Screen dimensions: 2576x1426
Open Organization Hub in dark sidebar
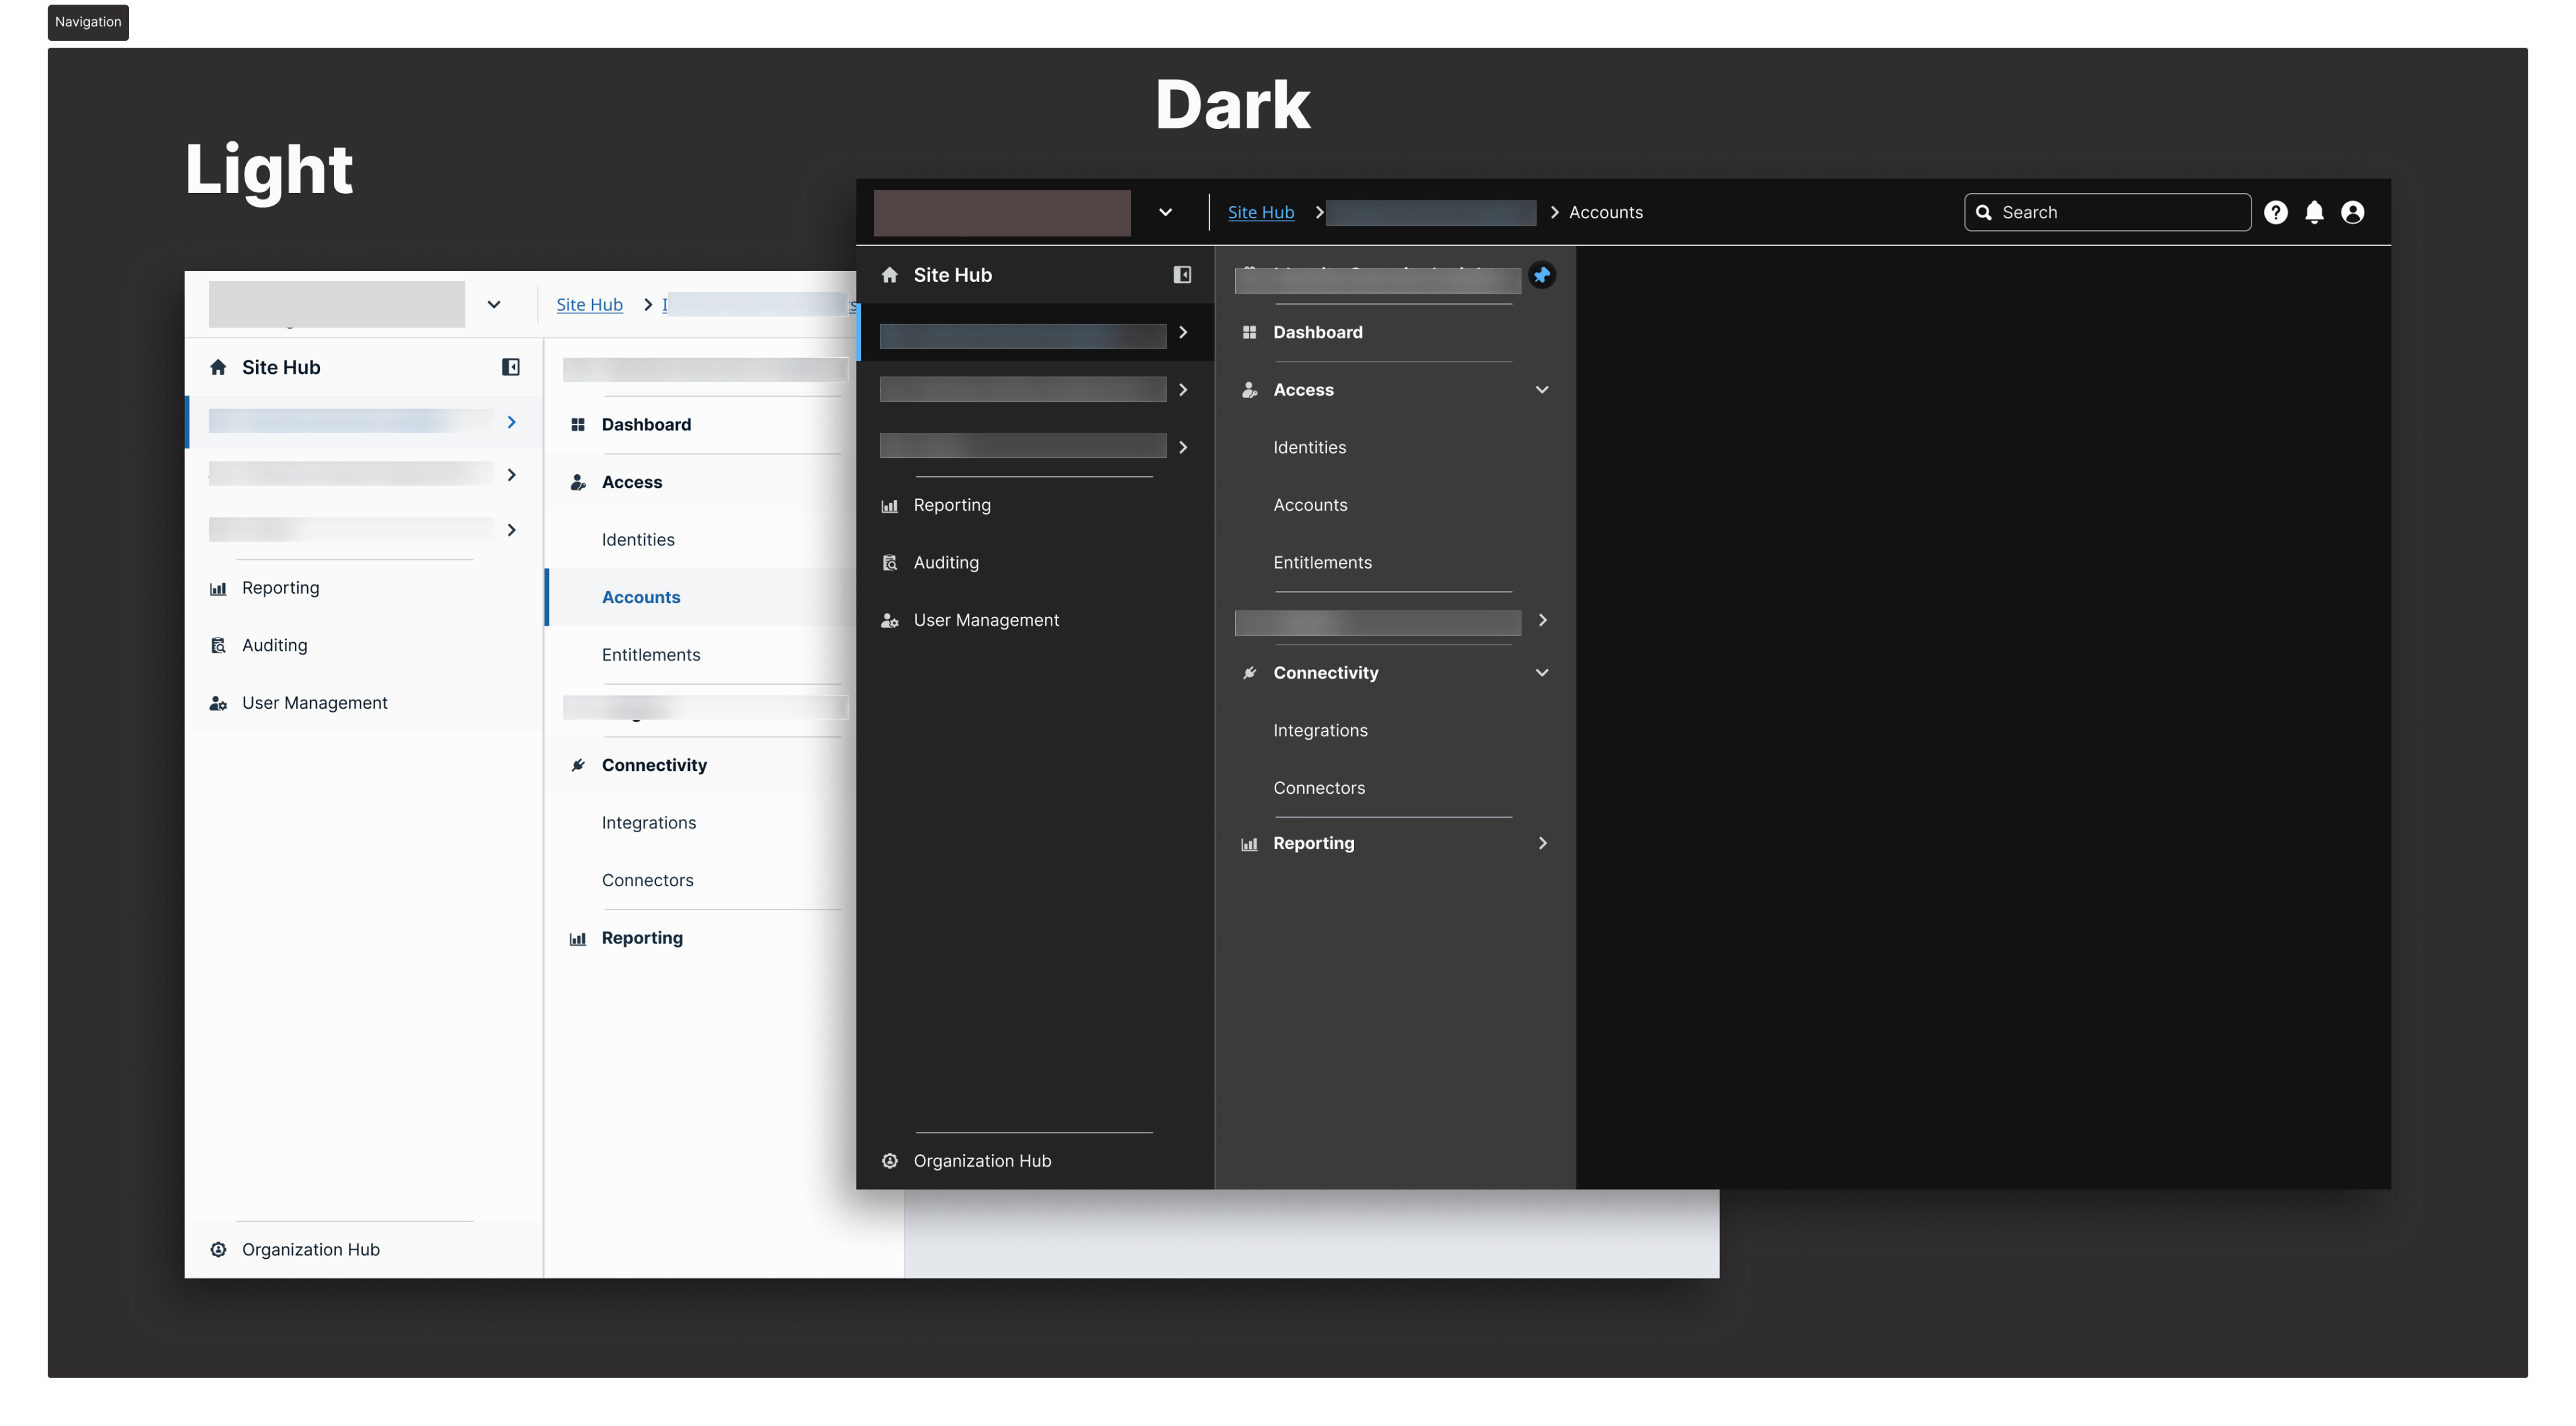(x=982, y=1161)
